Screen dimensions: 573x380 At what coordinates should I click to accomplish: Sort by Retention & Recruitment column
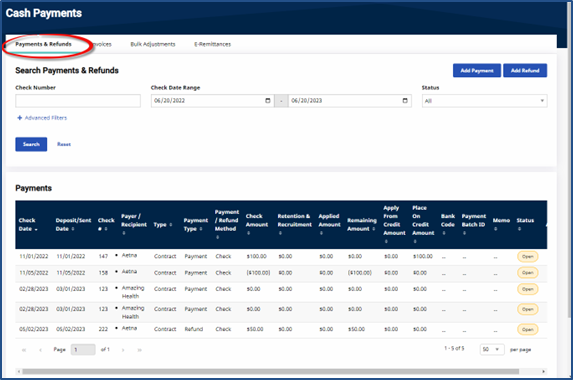295,224
